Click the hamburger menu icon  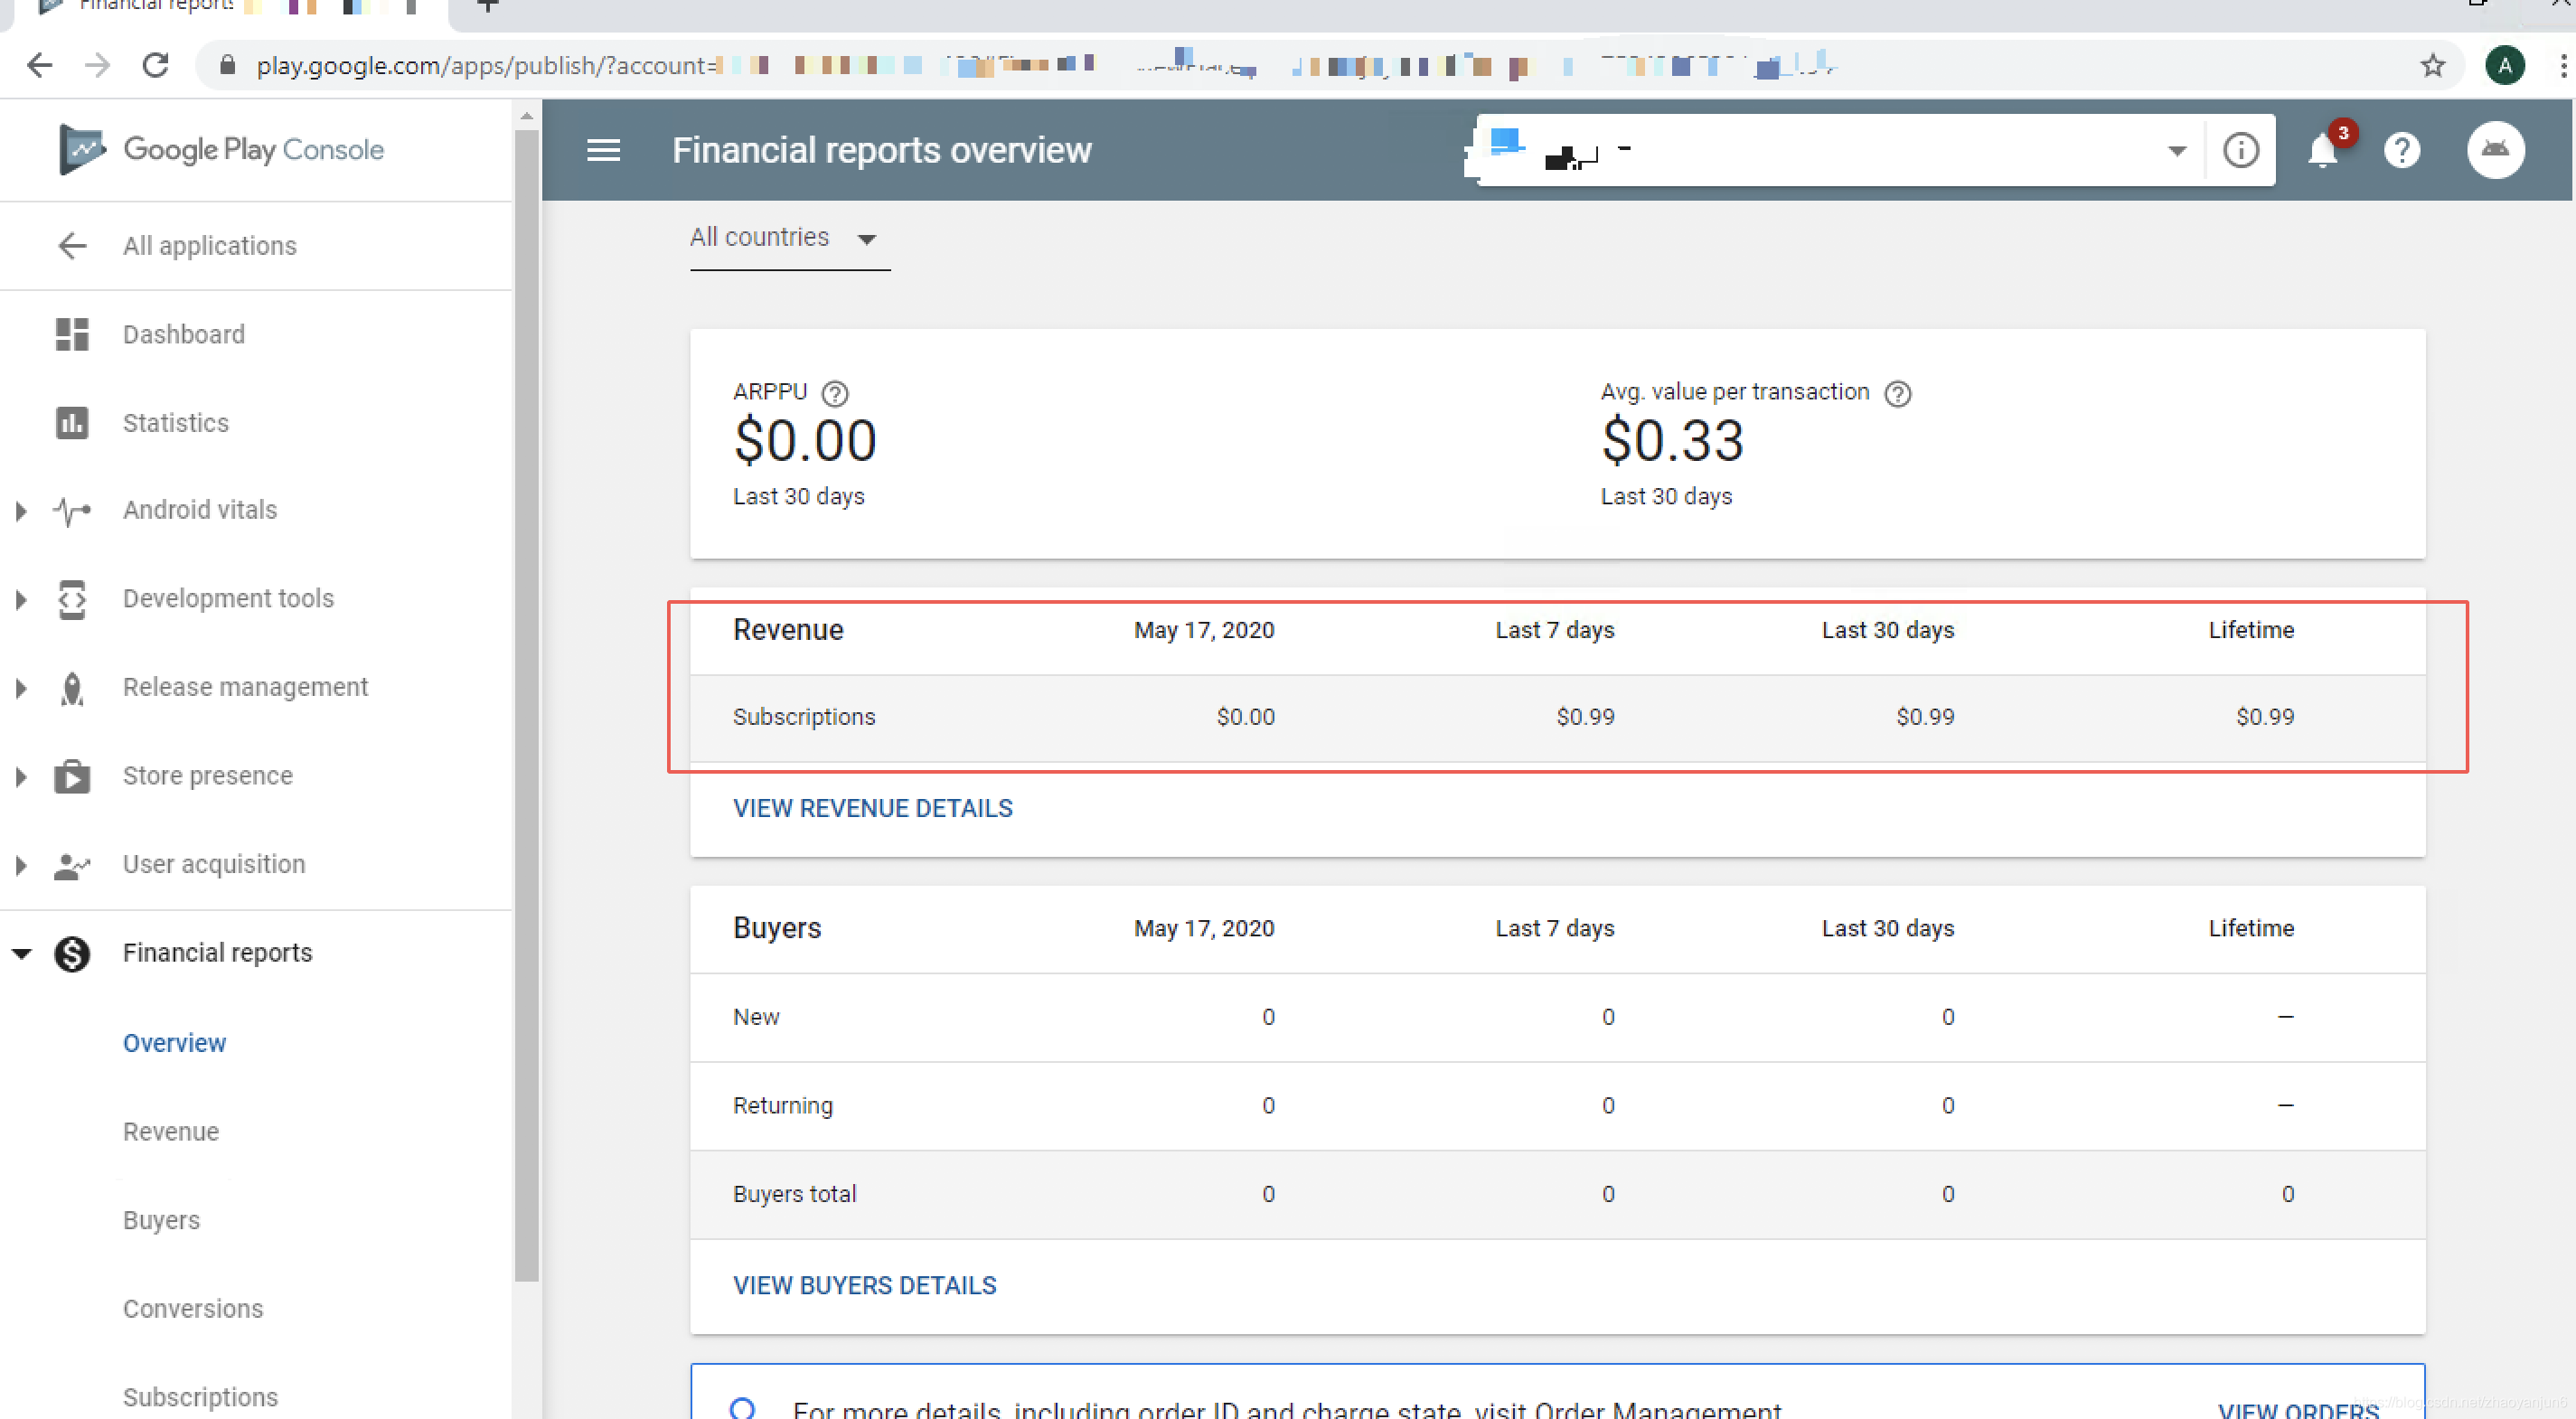[603, 150]
